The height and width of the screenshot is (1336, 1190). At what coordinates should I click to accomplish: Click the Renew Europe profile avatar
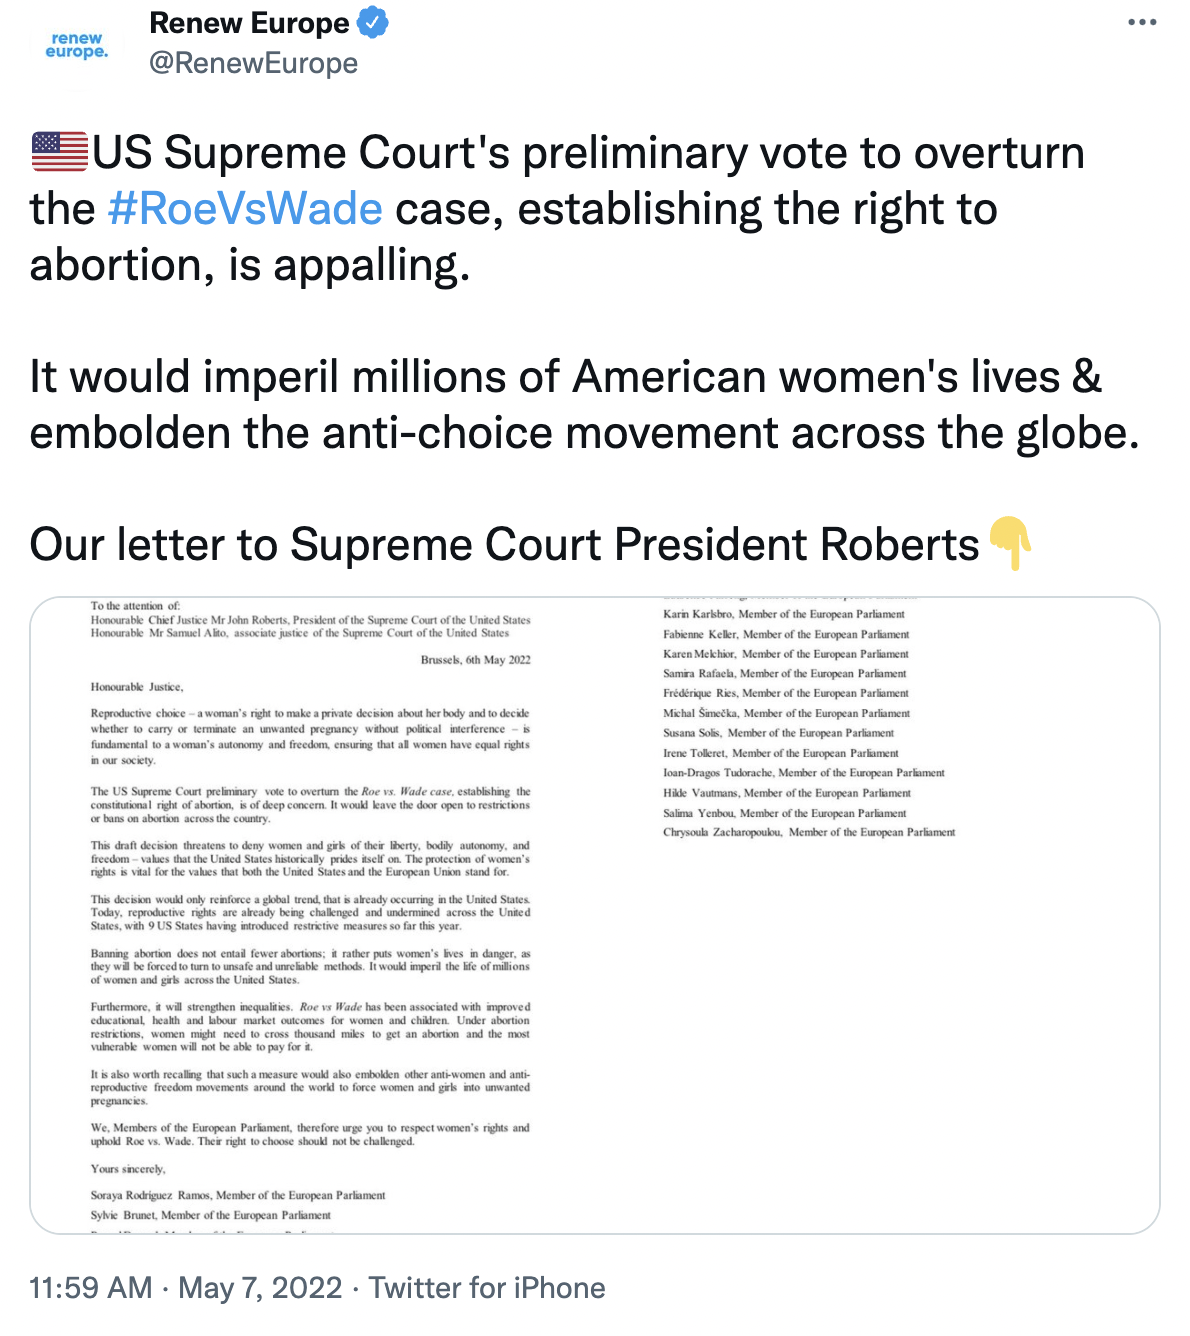[77, 46]
